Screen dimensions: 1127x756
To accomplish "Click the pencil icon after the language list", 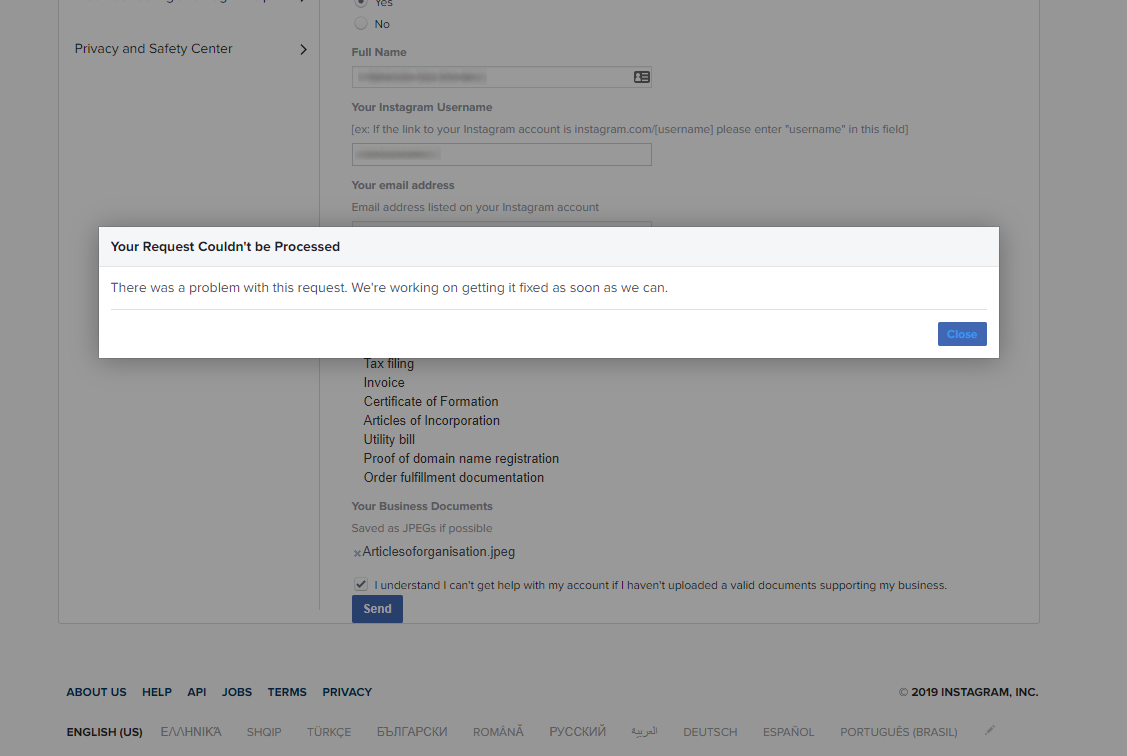I will point(990,730).
